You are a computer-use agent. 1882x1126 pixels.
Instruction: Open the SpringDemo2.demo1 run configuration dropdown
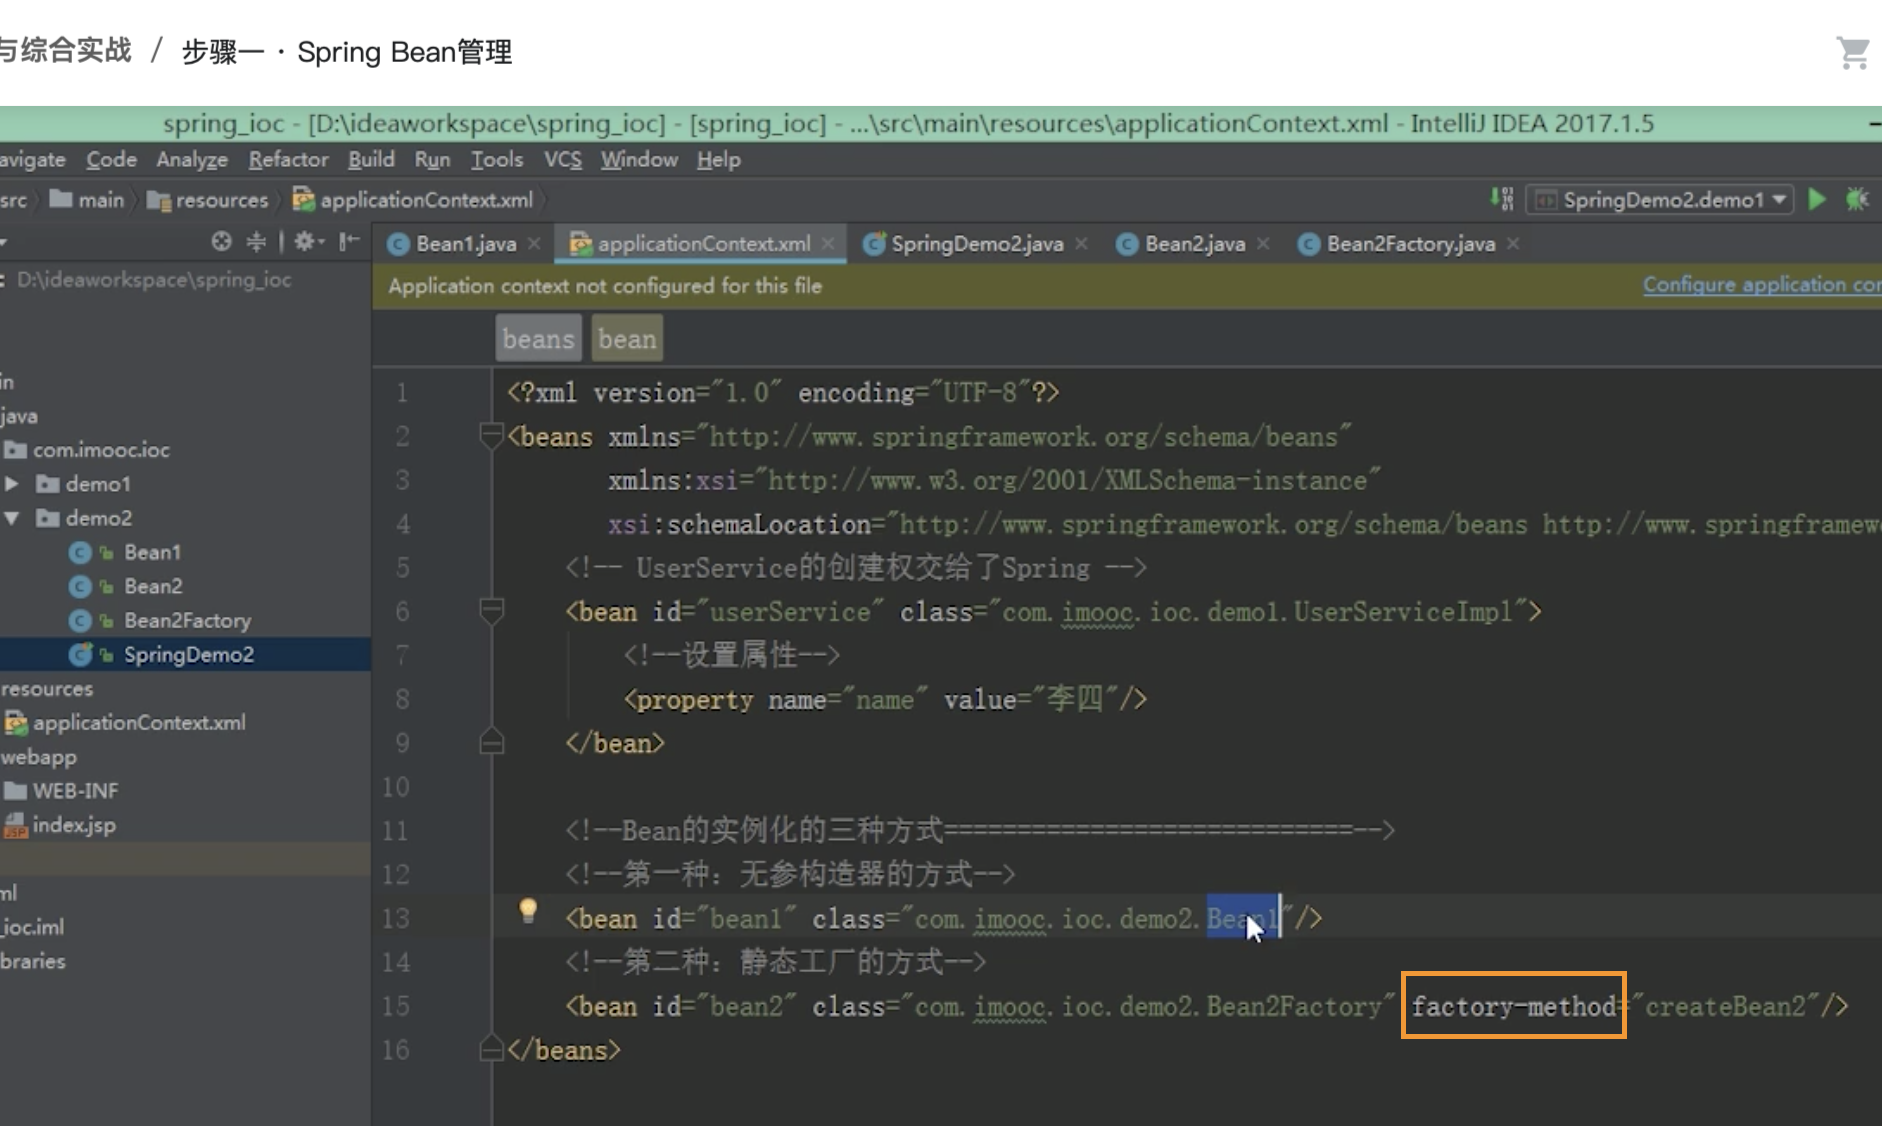point(1662,200)
